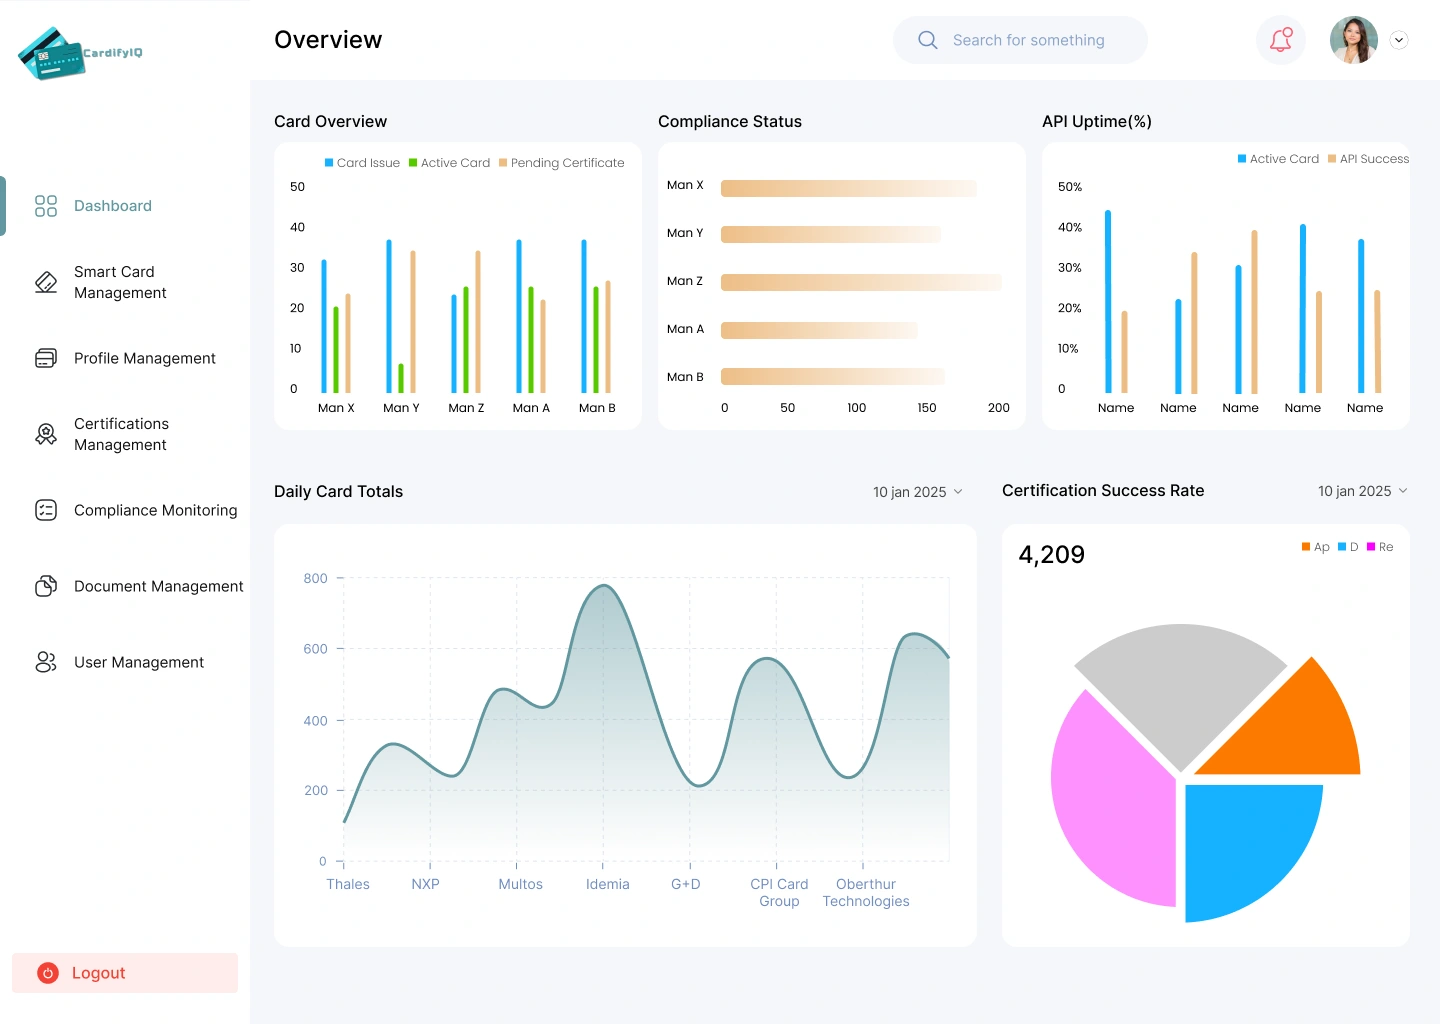Click the NXP axis label
The height and width of the screenshot is (1024, 1440).
point(425,884)
